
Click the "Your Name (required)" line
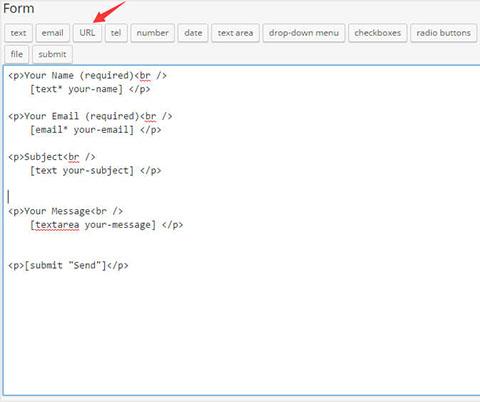[x=87, y=76]
